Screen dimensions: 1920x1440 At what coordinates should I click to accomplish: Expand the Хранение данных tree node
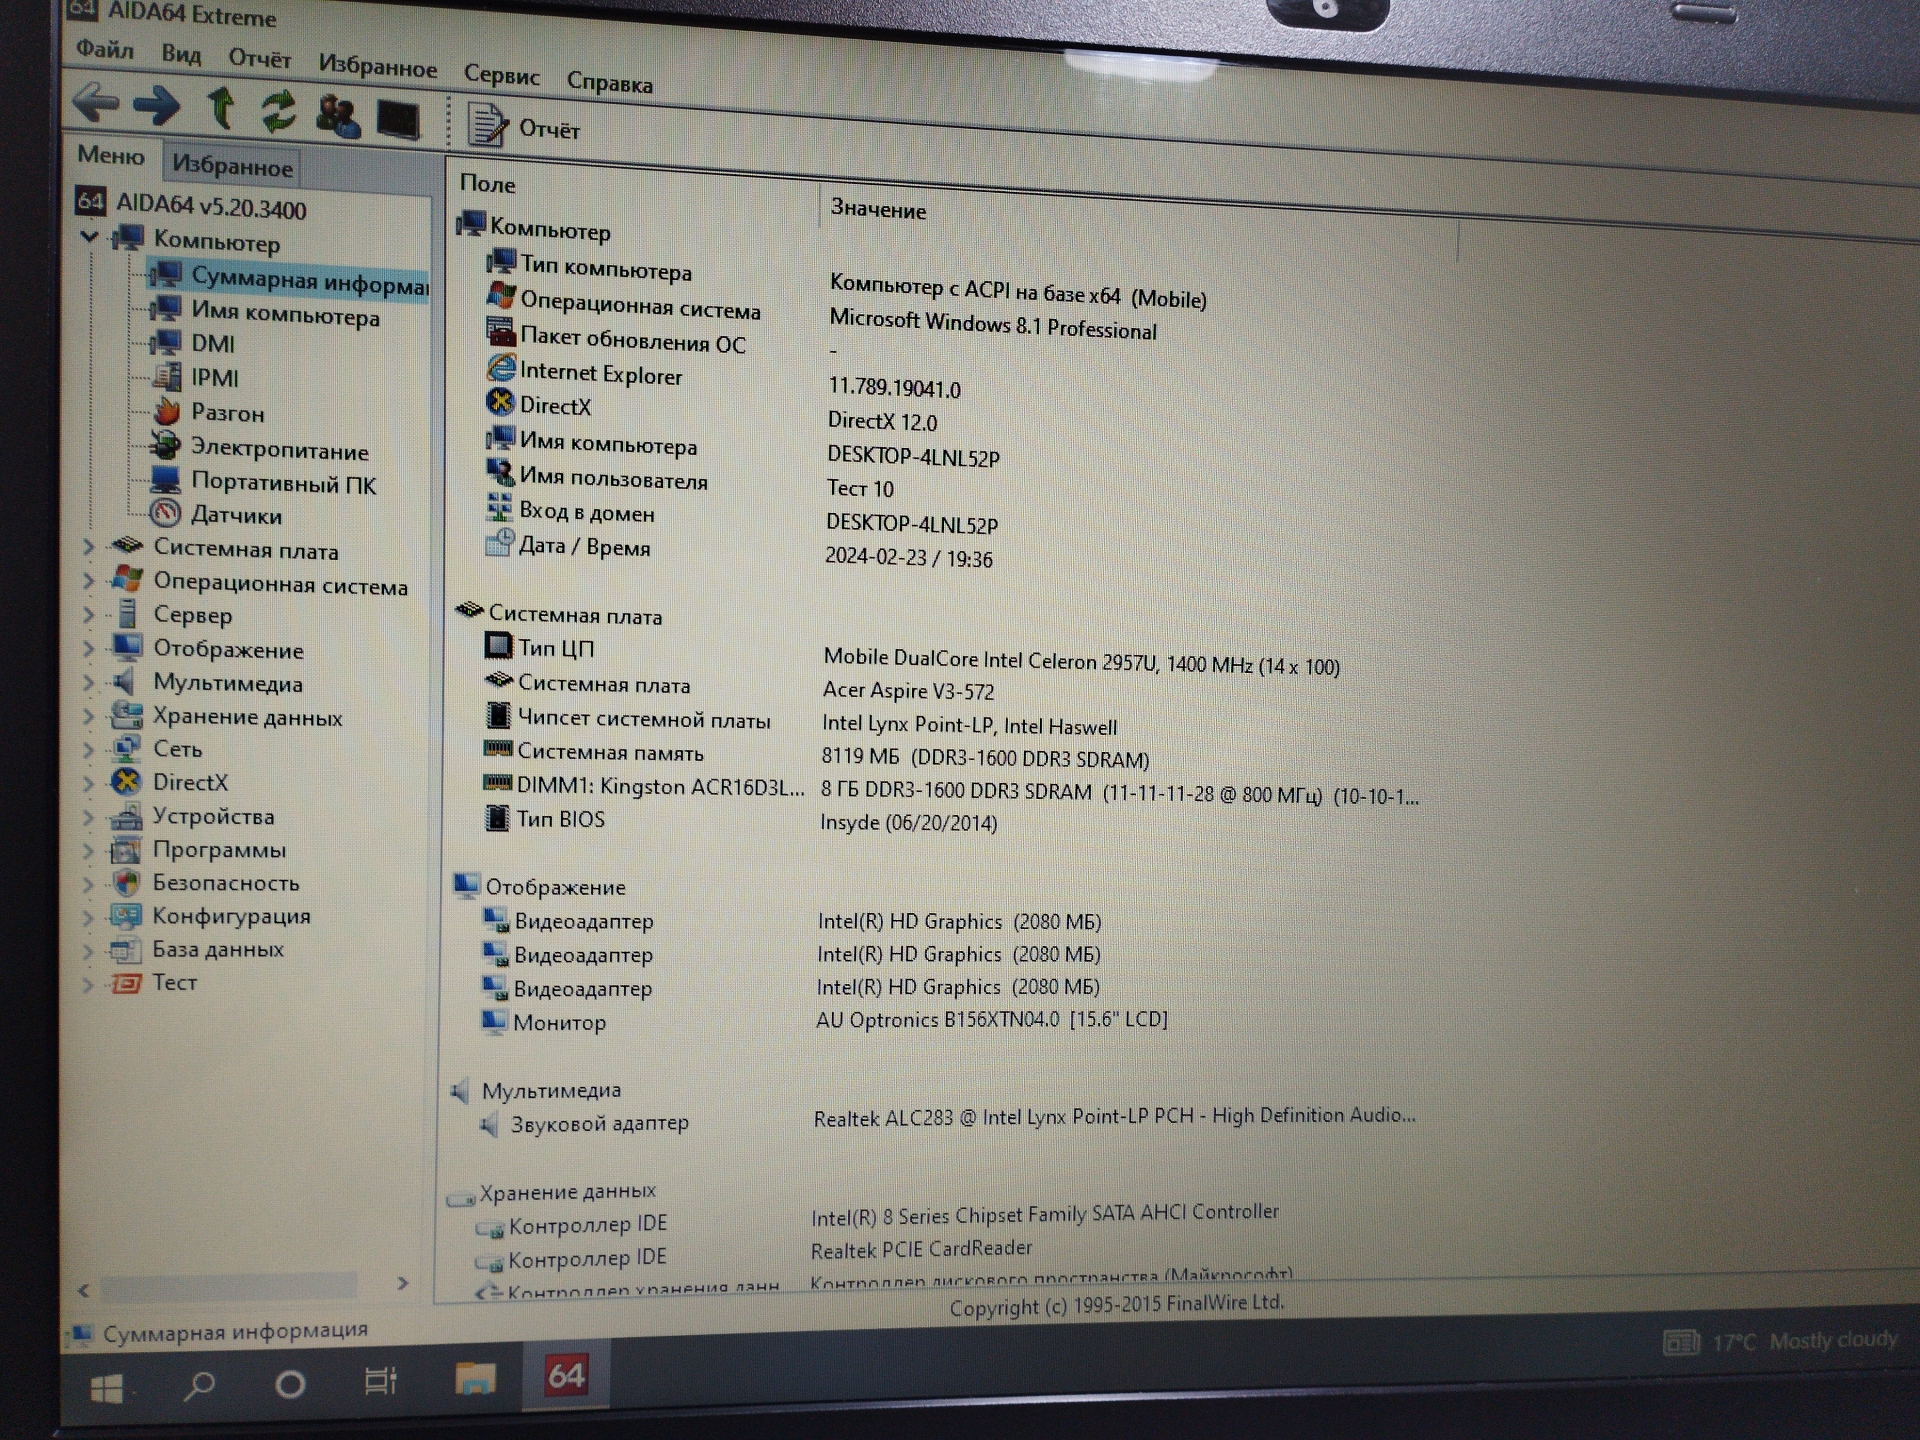(x=88, y=715)
